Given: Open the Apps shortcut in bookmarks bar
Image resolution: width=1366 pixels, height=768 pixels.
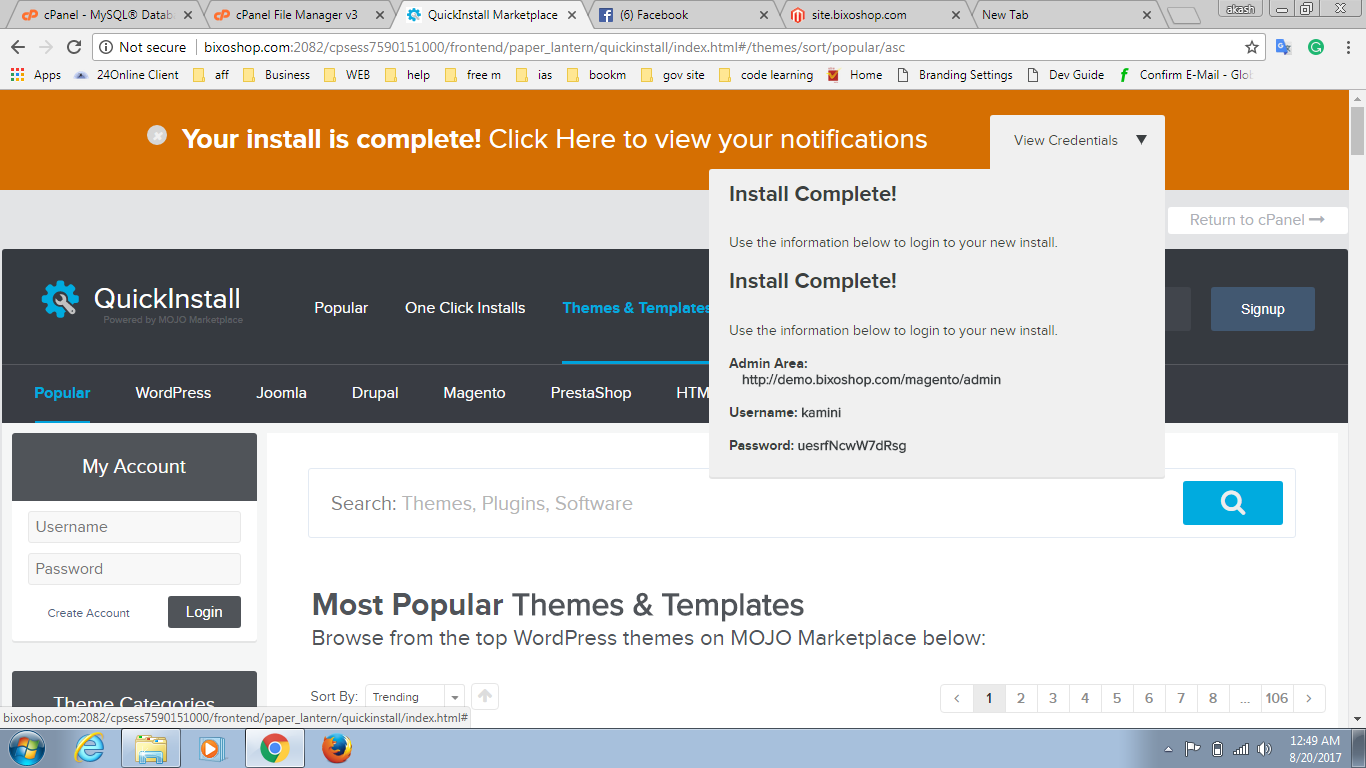Looking at the screenshot, I should (36, 75).
